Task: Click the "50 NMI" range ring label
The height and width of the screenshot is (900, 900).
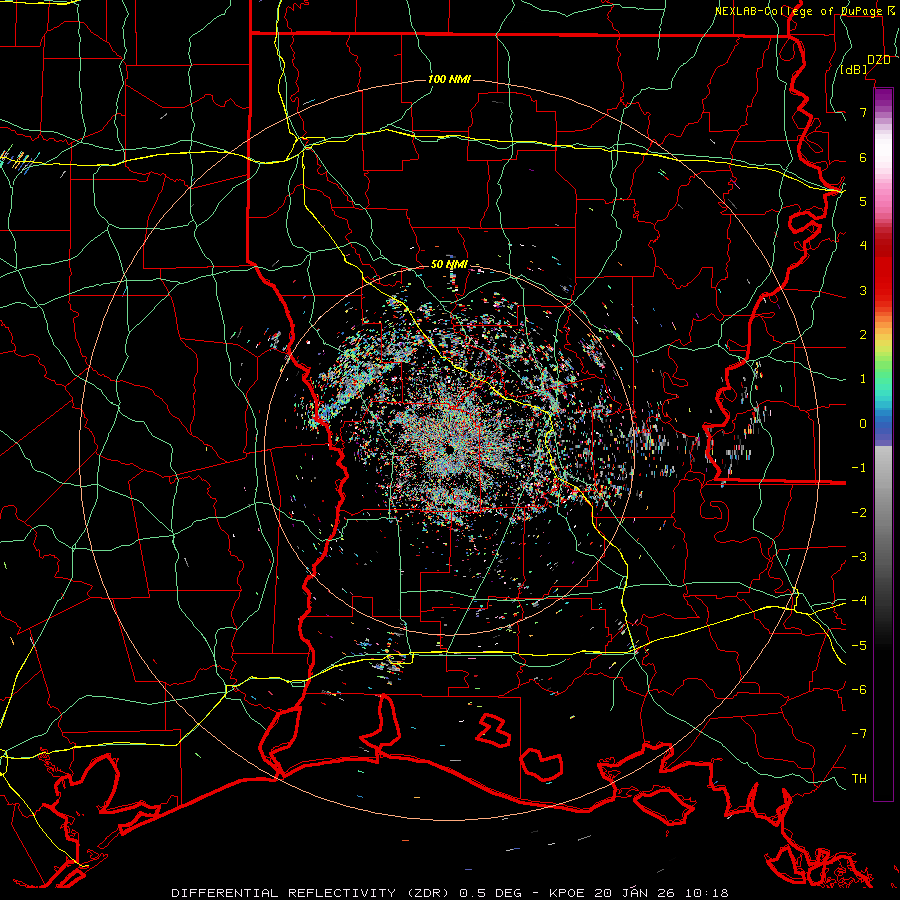Action: pyautogui.click(x=449, y=265)
